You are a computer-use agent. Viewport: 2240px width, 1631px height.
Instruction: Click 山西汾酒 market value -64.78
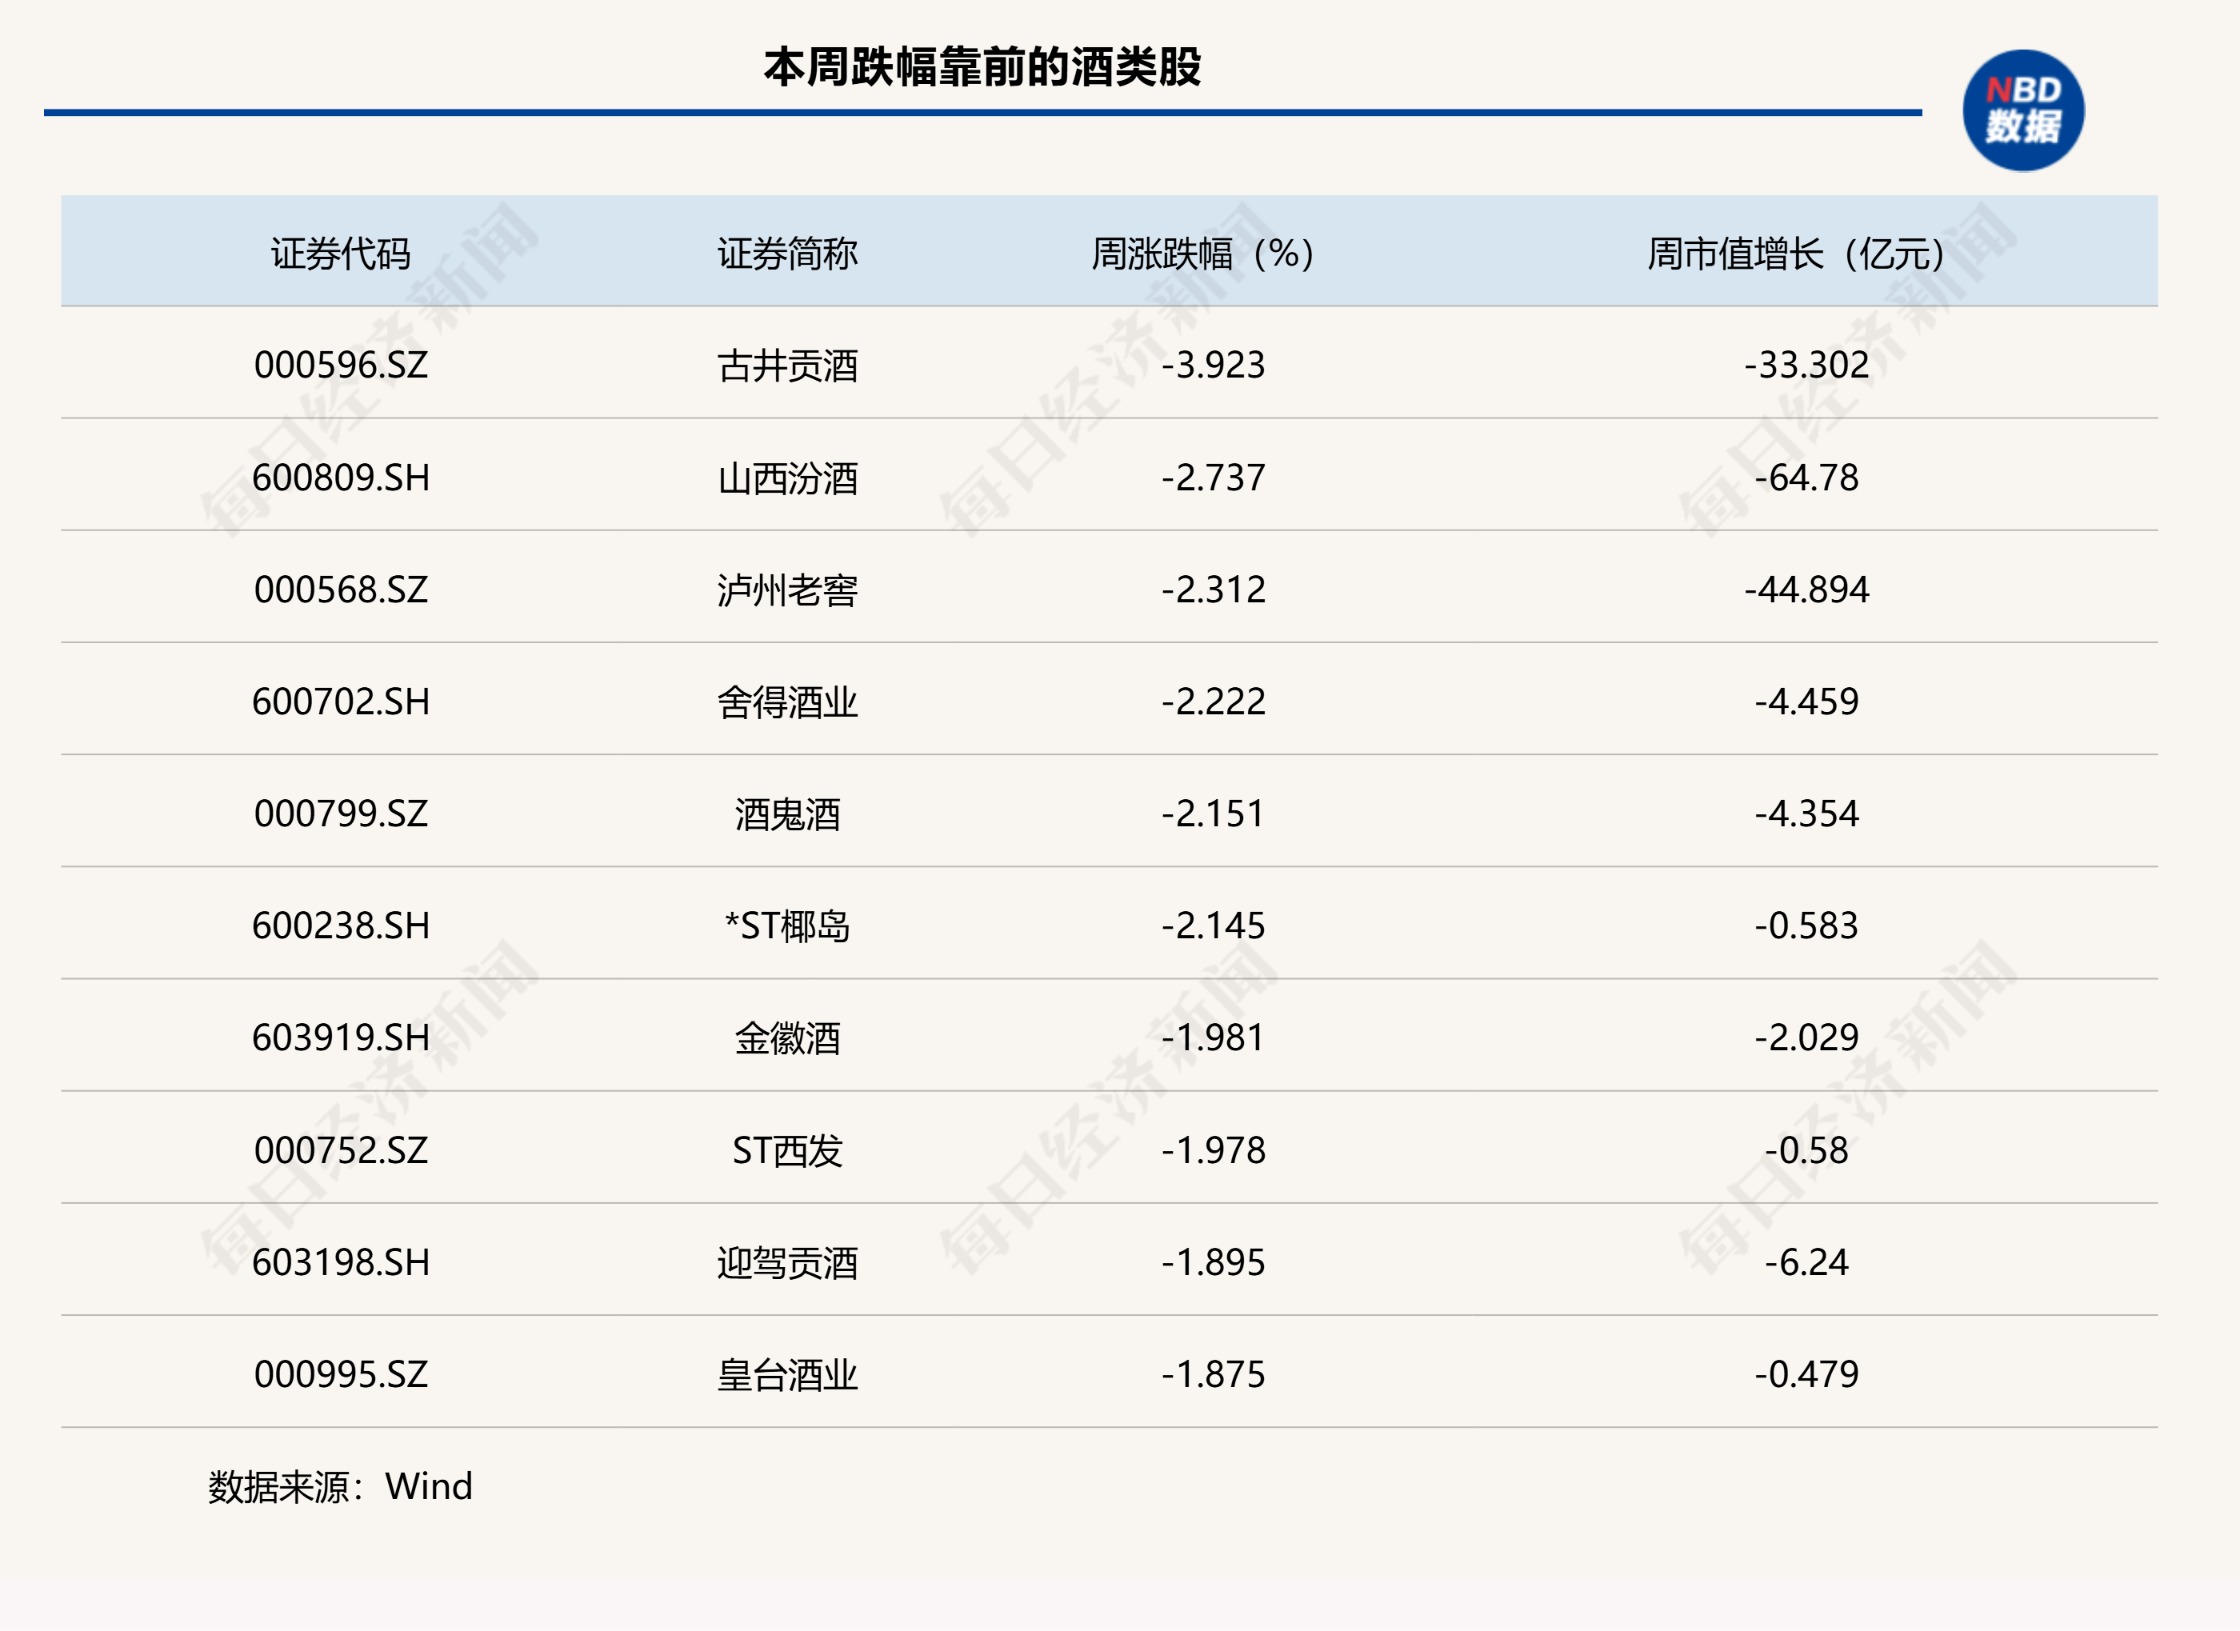tap(1806, 478)
